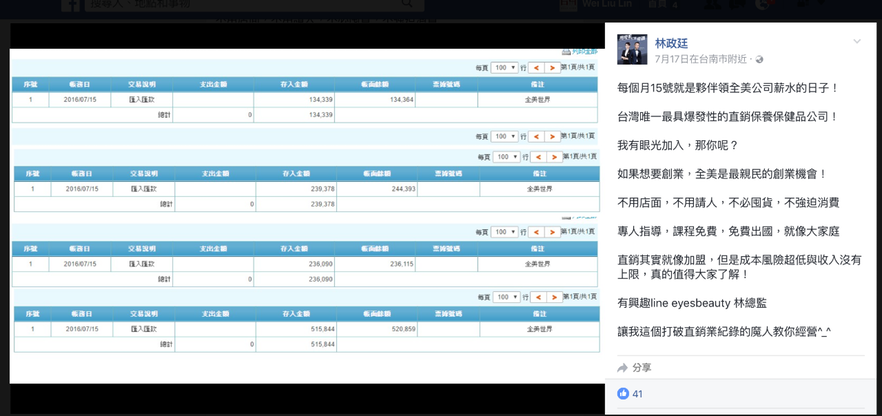Open the 41 likes count

637,394
